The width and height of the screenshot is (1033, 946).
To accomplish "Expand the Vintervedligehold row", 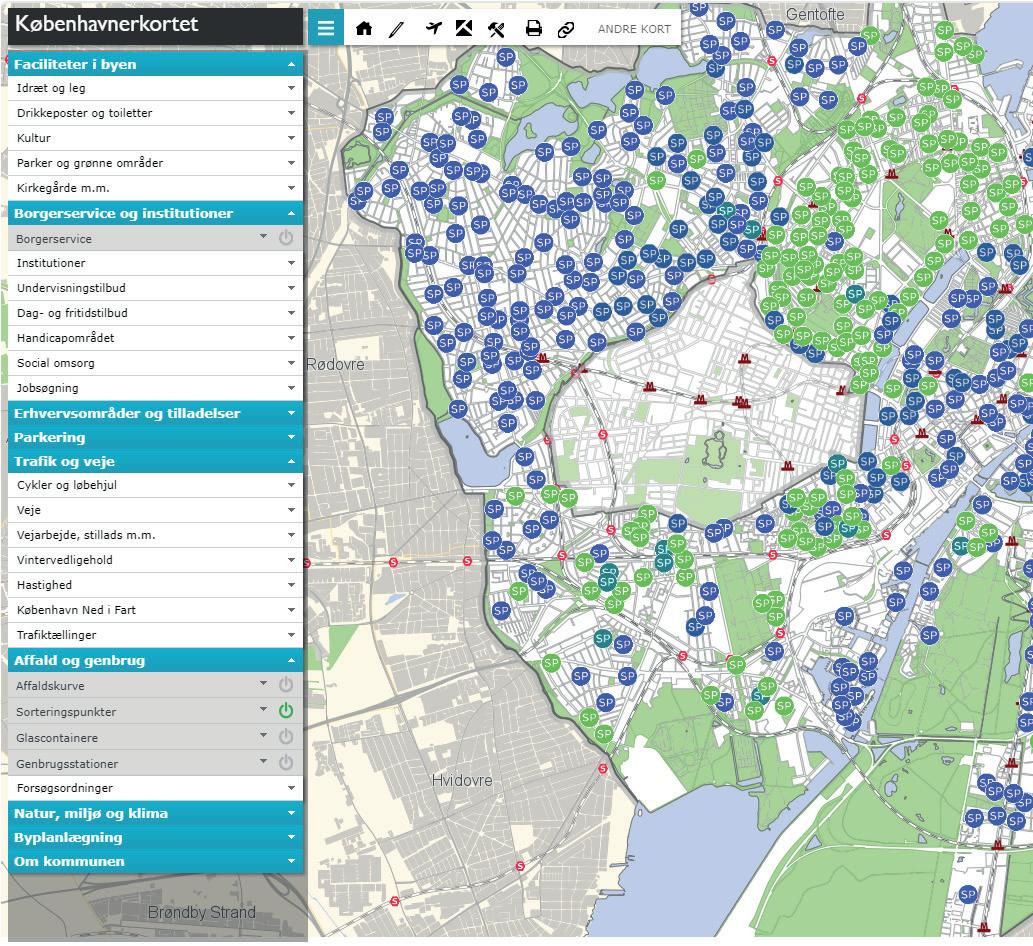I will (155, 561).
